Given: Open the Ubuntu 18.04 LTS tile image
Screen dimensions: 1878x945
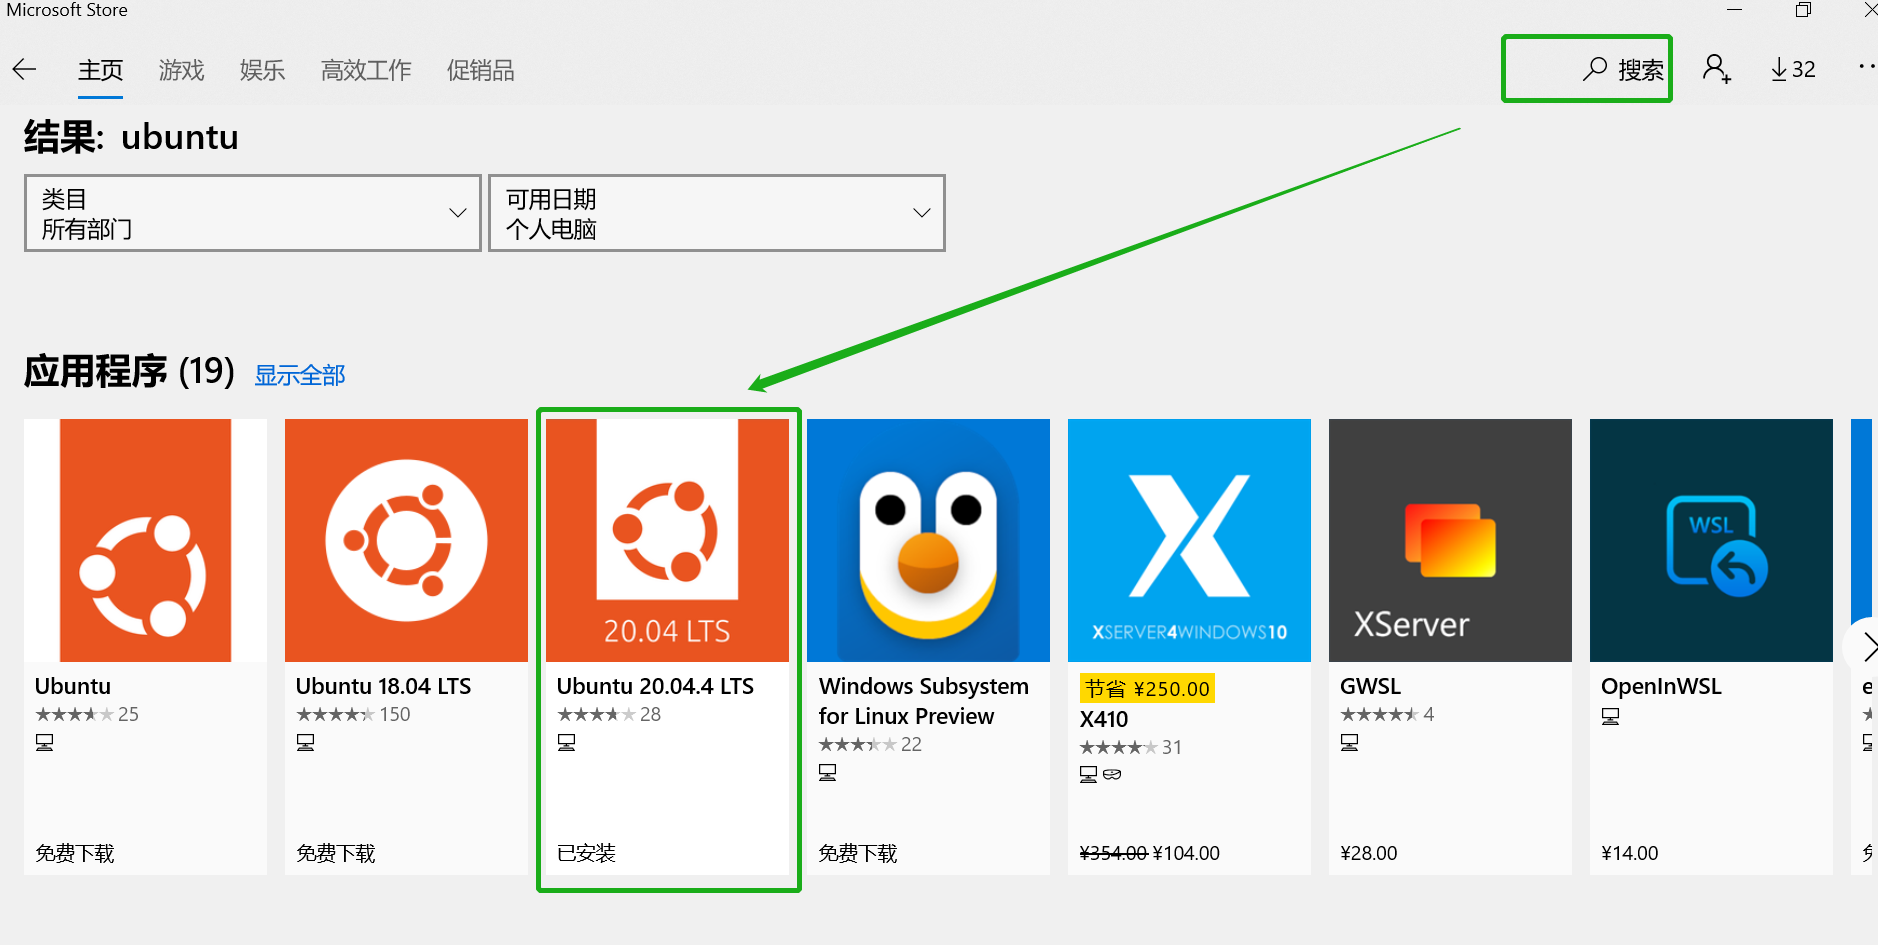Looking at the screenshot, I should (x=406, y=540).
